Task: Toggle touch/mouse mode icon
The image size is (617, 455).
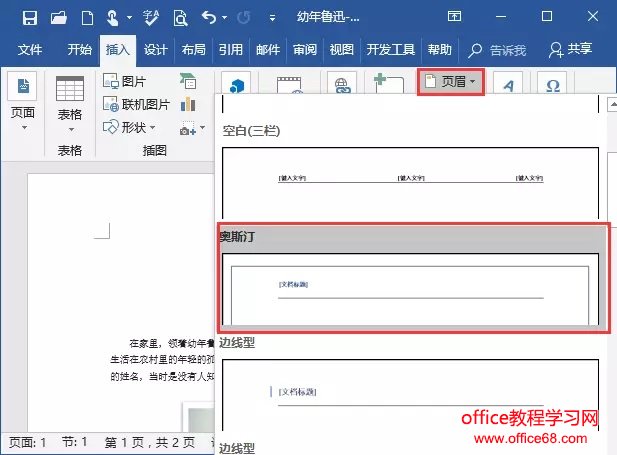Action: click(113, 18)
